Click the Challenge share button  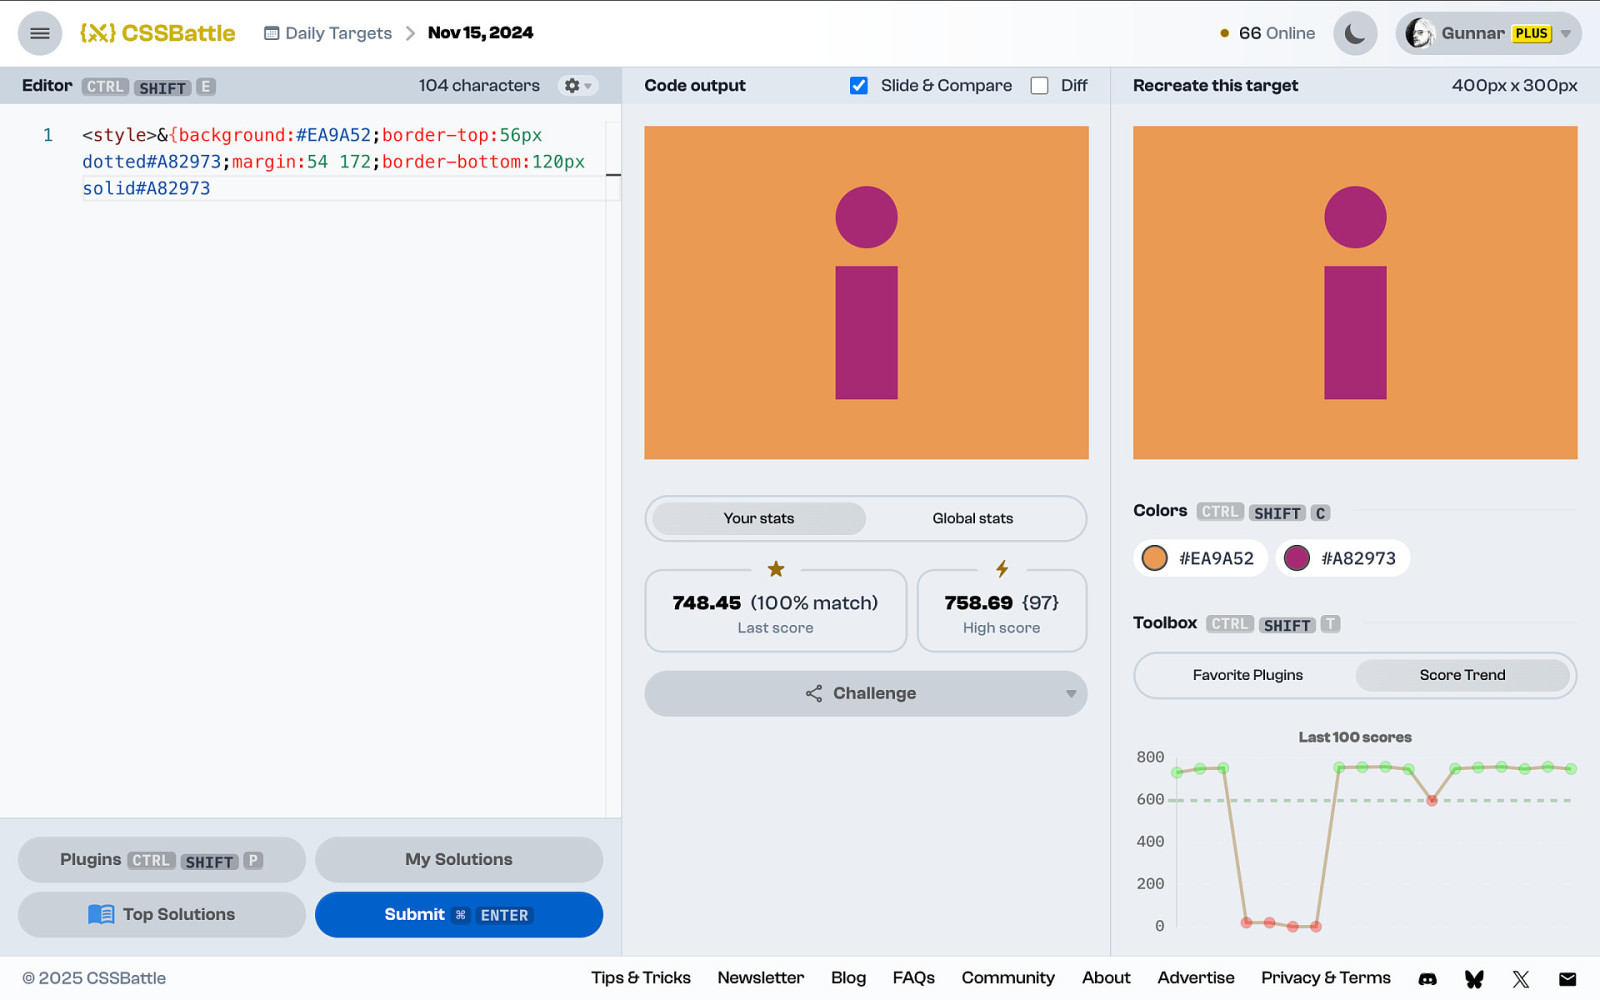click(x=866, y=693)
